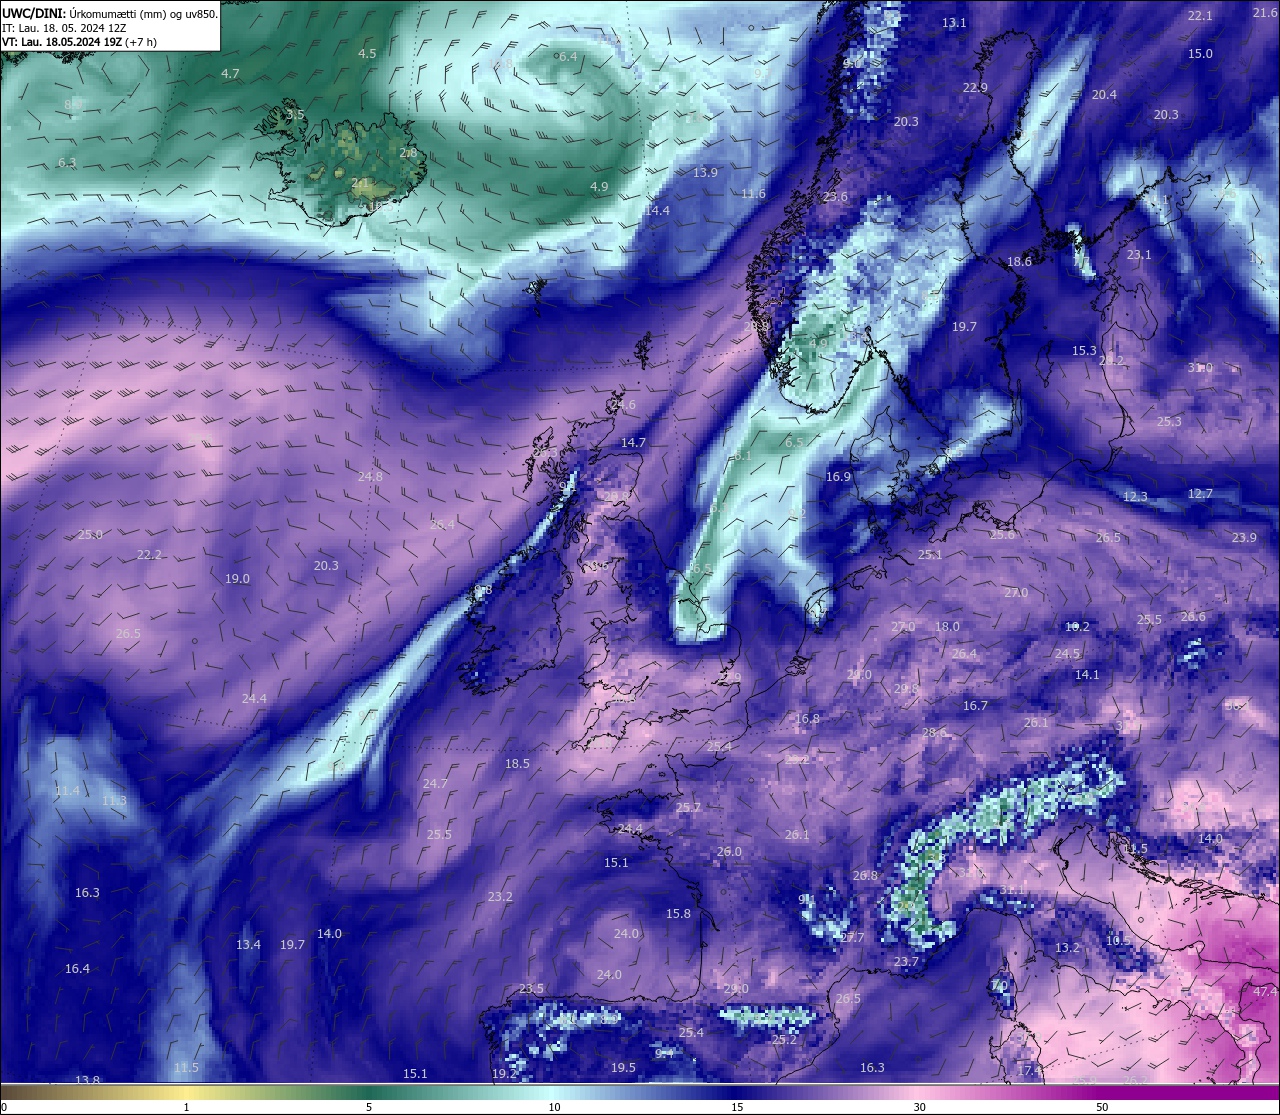Image resolution: width=1280 pixels, height=1115 pixels.
Task: Select the 4.7 value on the map
Action: coord(230,74)
